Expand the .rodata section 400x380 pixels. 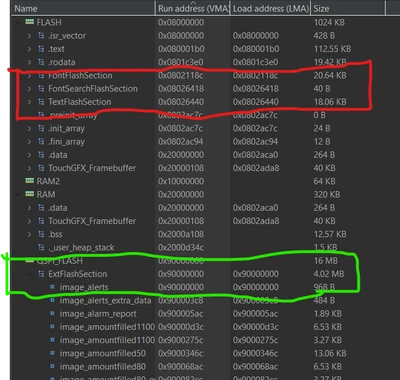pyautogui.click(x=29, y=62)
